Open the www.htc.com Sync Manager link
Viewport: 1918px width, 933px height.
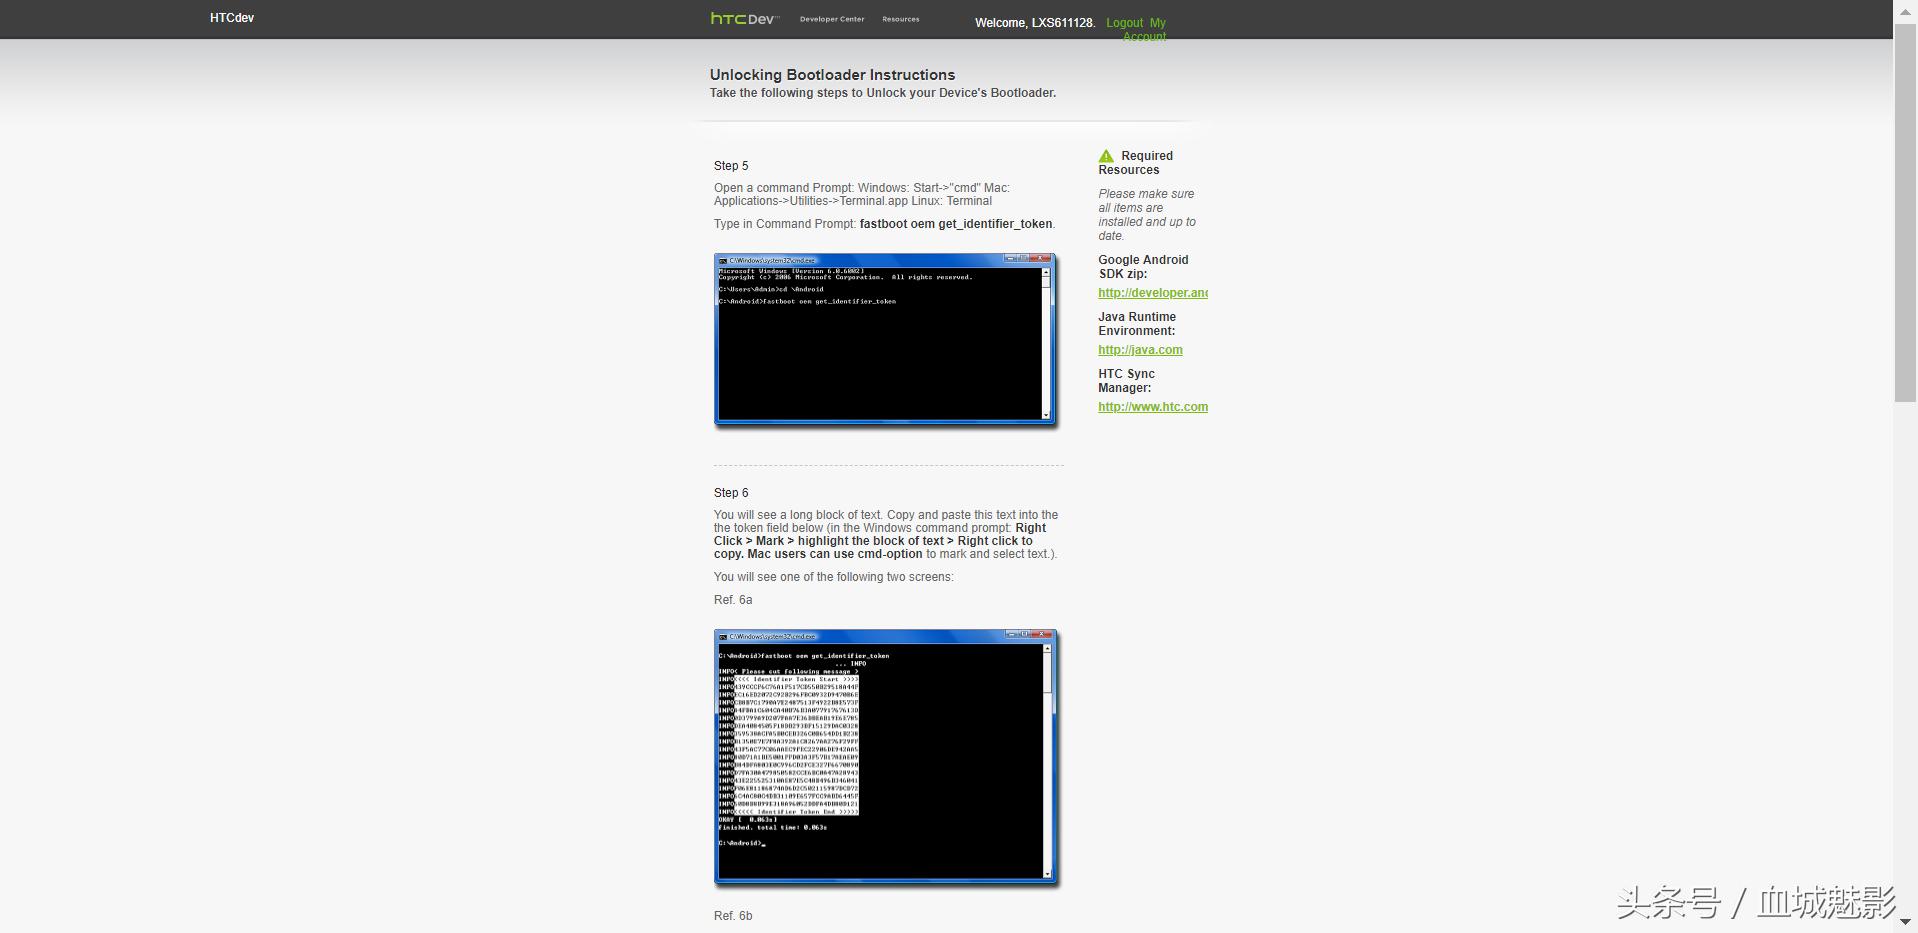(x=1152, y=407)
